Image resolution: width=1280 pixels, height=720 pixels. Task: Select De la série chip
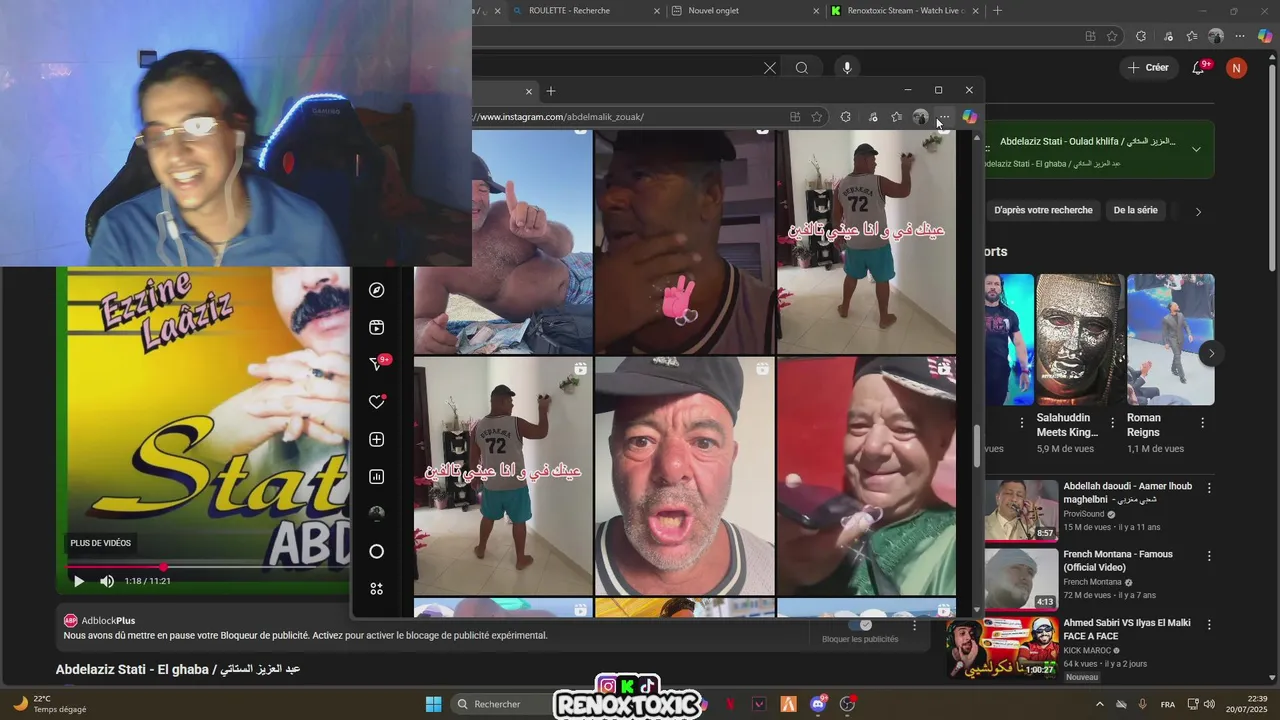point(1135,211)
